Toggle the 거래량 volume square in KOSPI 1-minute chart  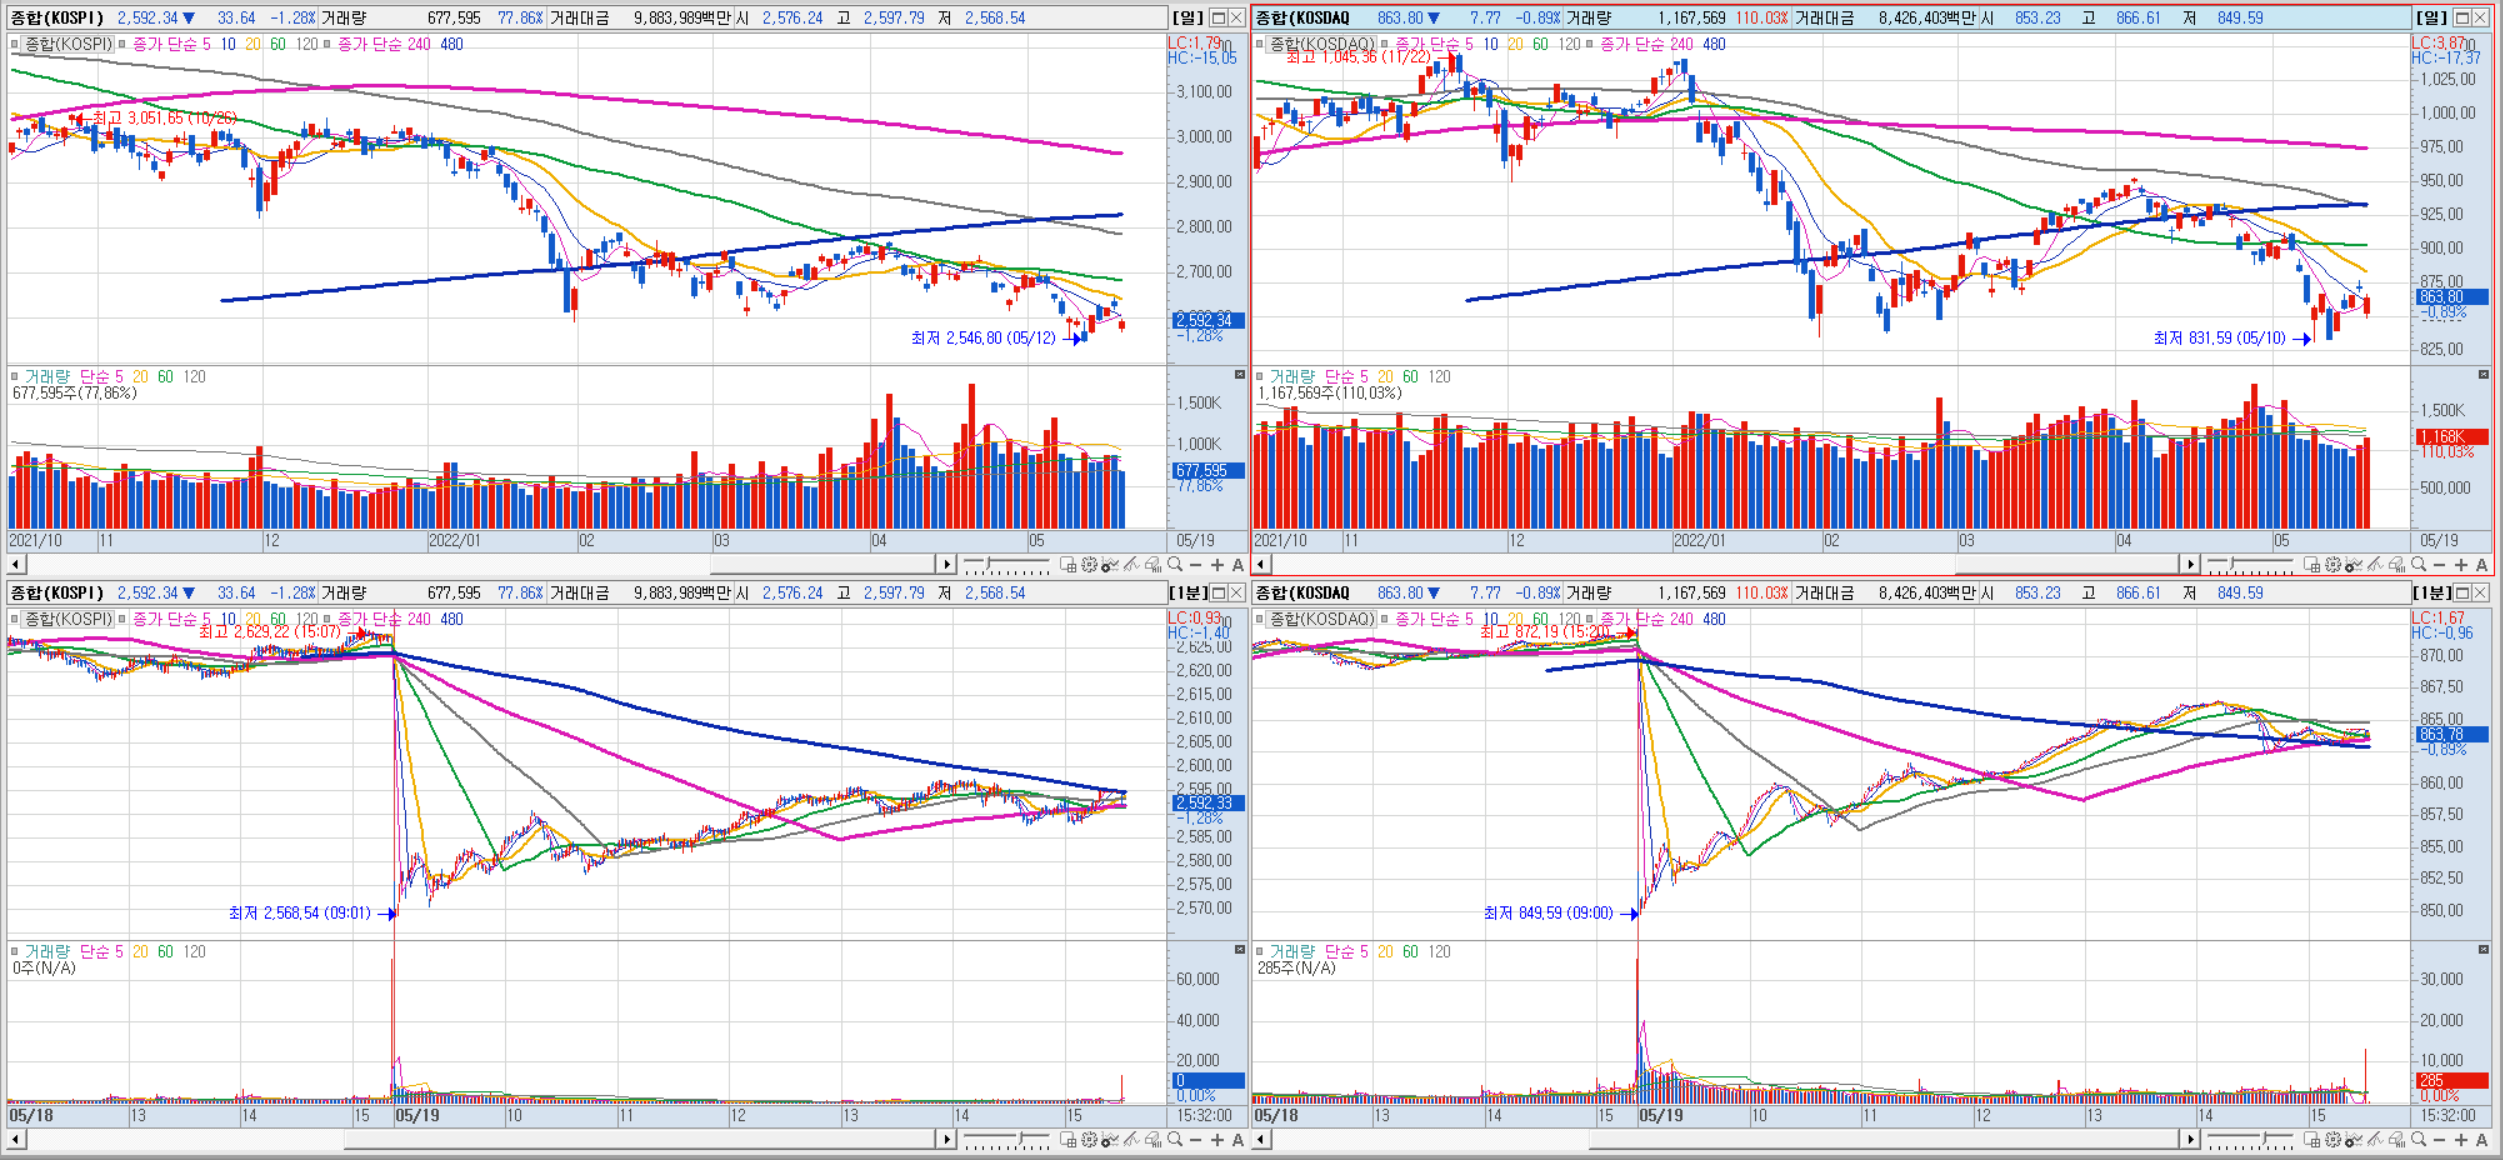coord(15,952)
